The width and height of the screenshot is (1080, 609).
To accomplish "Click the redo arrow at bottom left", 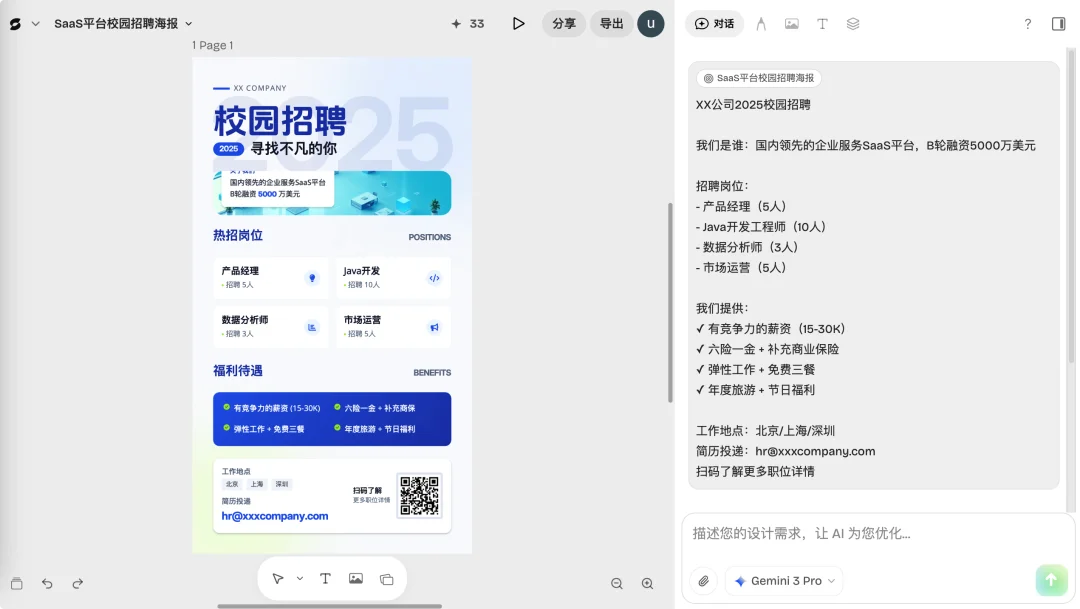I will pyautogui.click(x=77, y=583).
